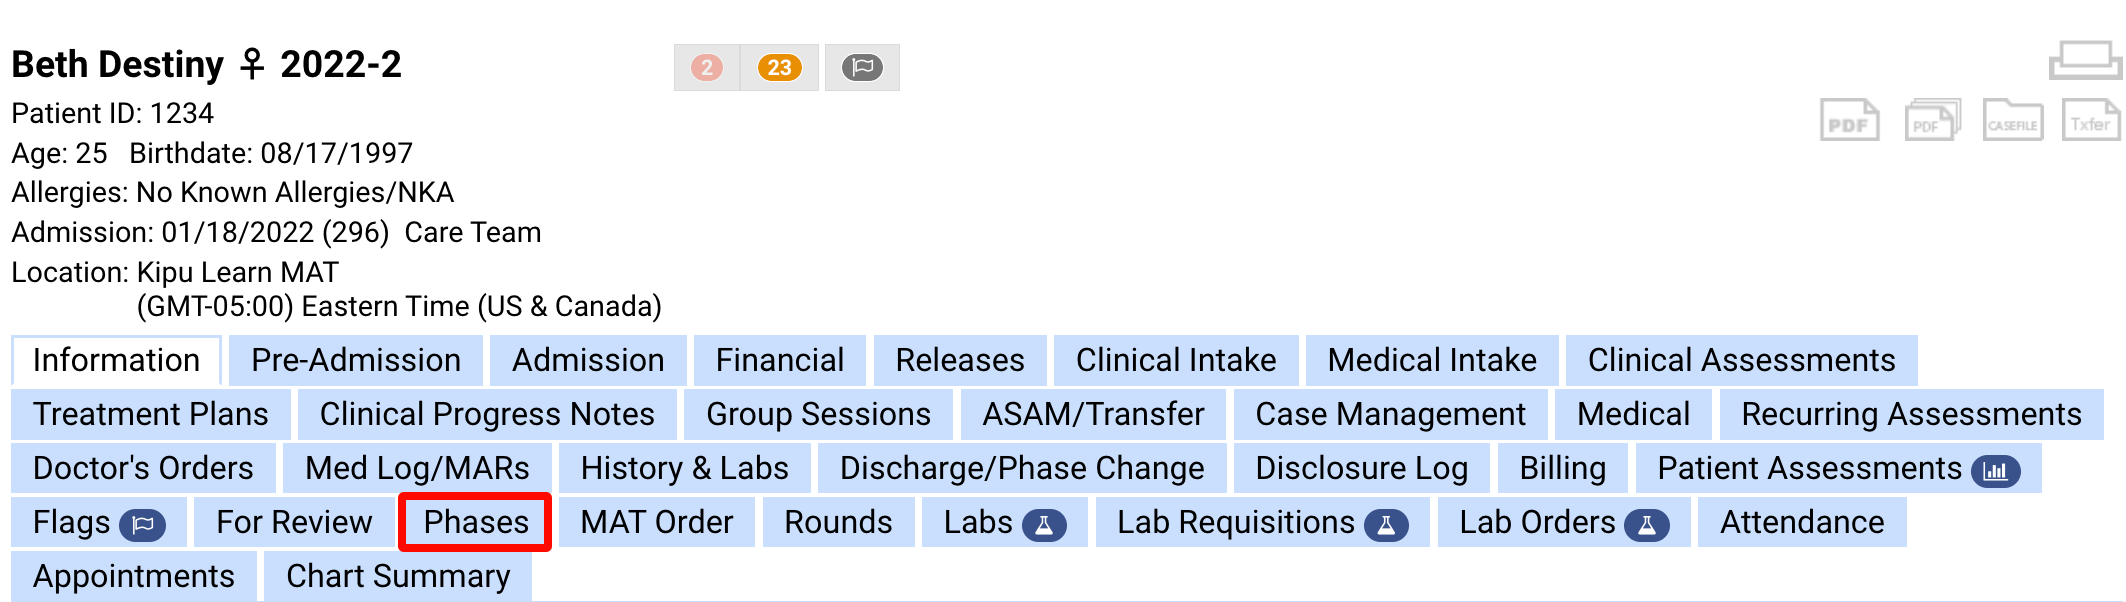Image resolution: width=2126 pixels, height=602 pixels.
Task: Click the beaker icon on Lab Requisitions
Action: 1385,522
